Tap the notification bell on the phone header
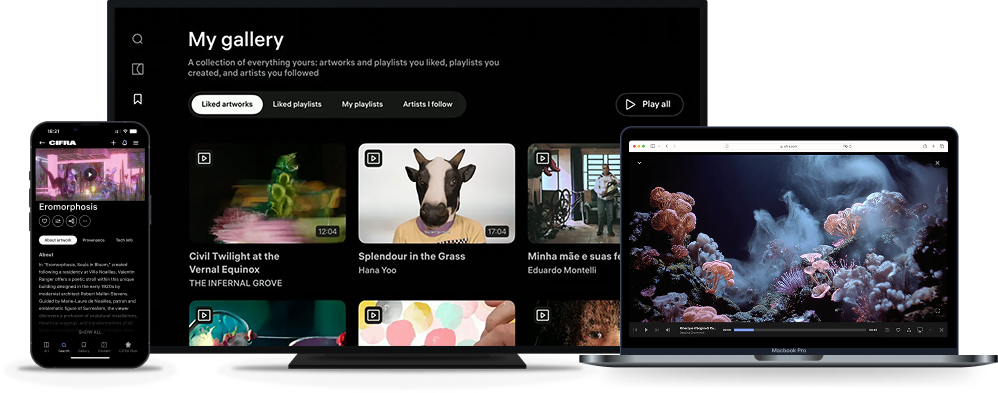 (x=125, y=143)
